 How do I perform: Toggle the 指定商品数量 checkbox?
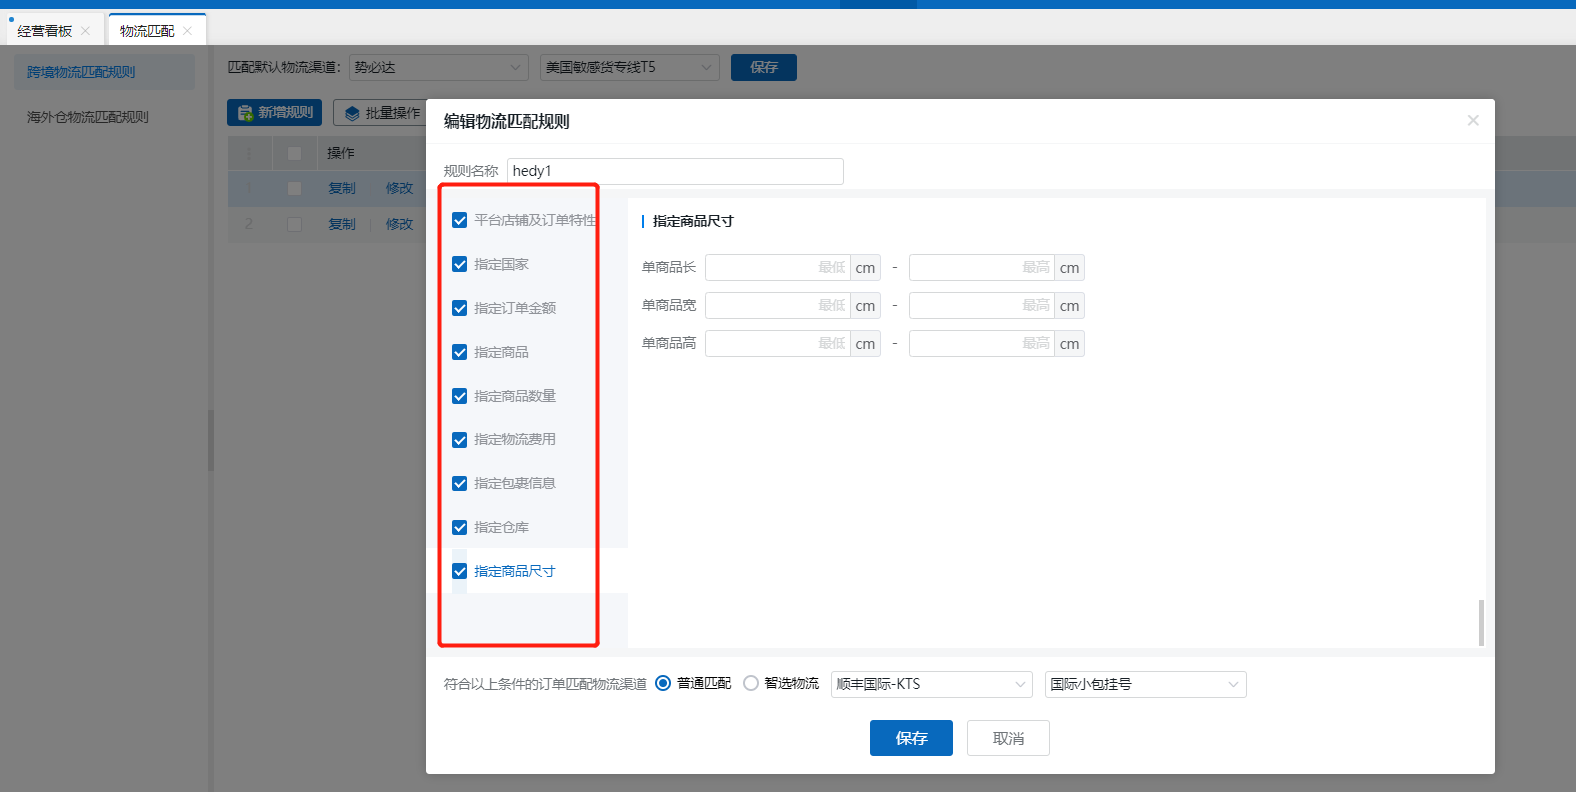pos(460,396)
